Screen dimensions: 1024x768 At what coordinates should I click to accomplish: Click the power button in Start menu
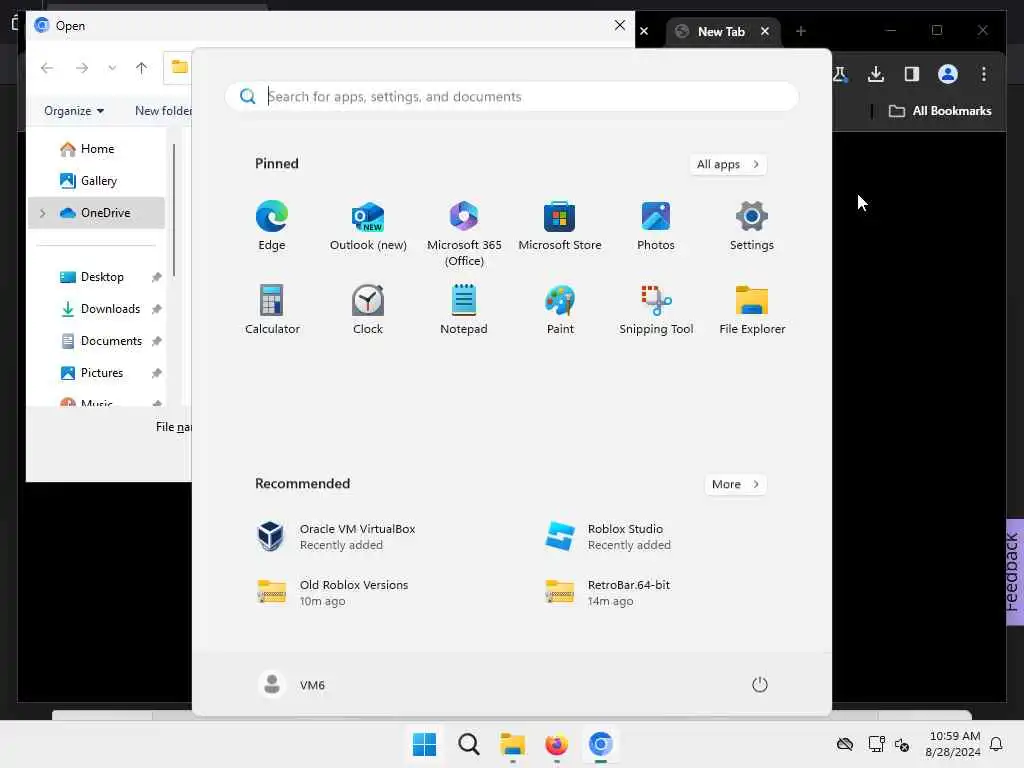point(759,684)
